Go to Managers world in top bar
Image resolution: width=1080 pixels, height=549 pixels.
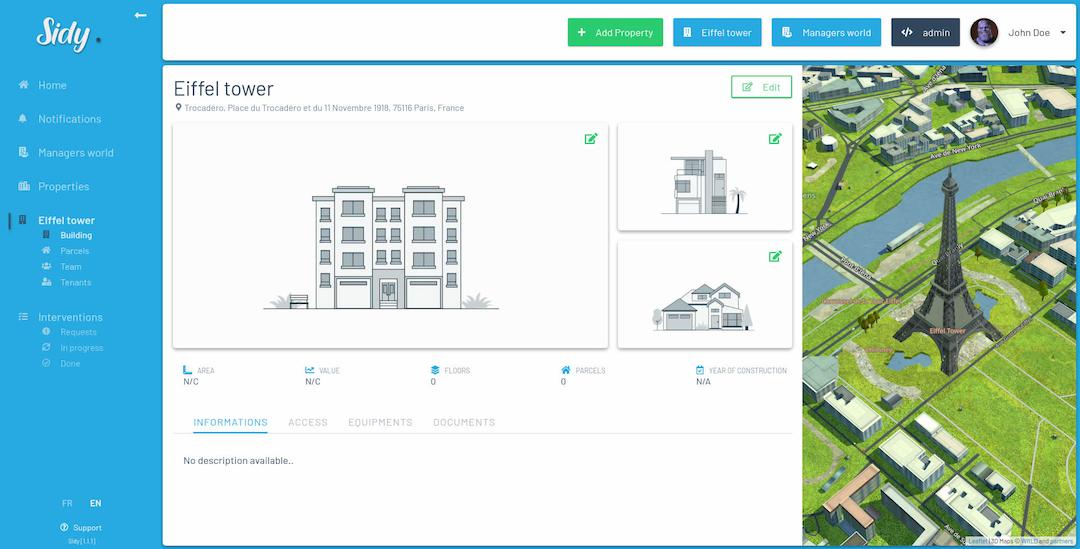pyautogui.click(x=826, y=32)
